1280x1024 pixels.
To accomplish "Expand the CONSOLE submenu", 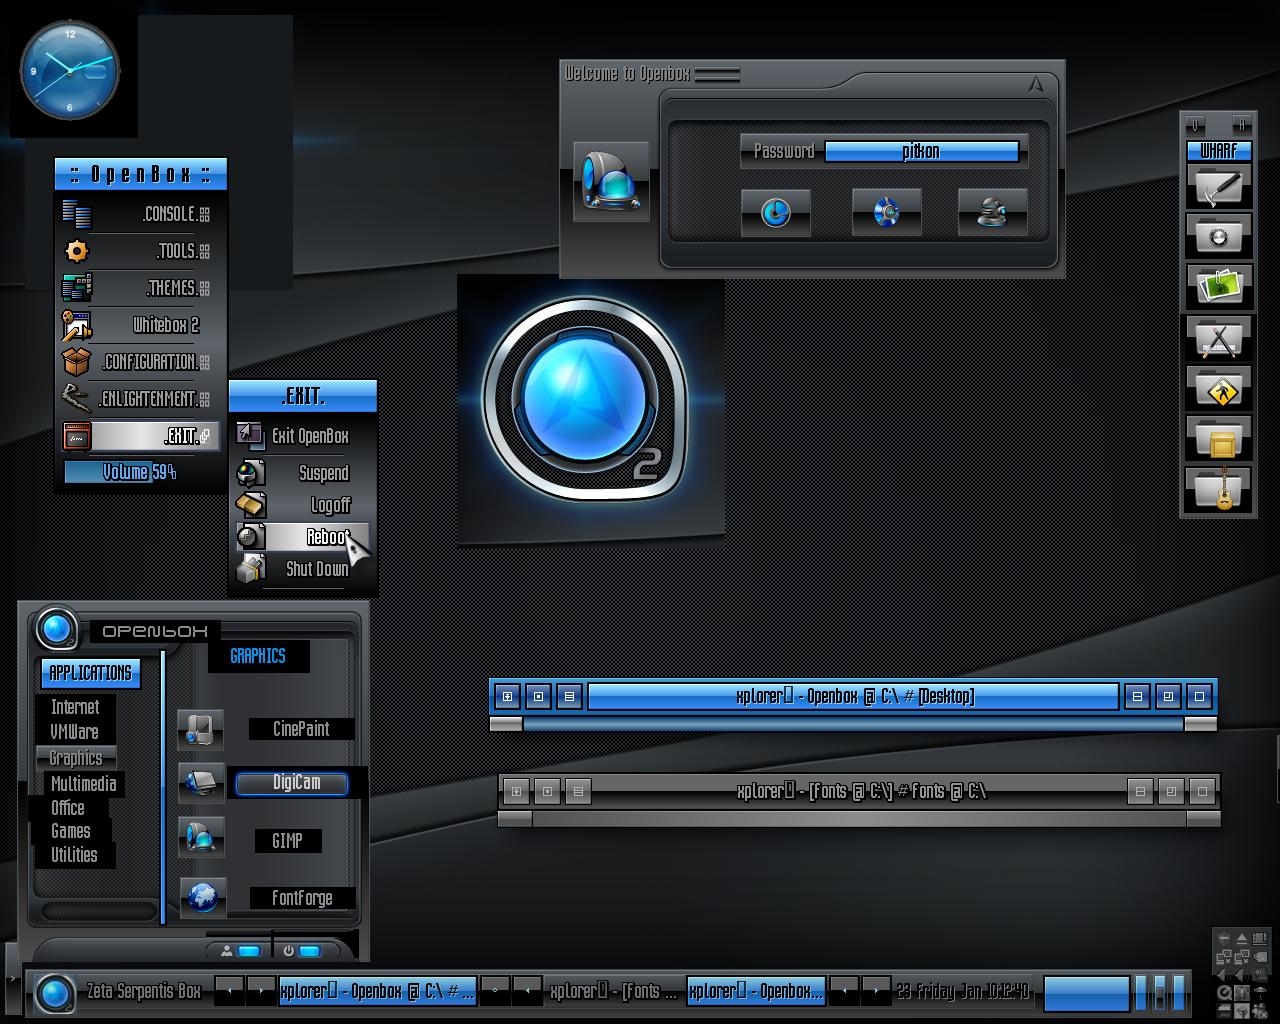I will point(204,214).
